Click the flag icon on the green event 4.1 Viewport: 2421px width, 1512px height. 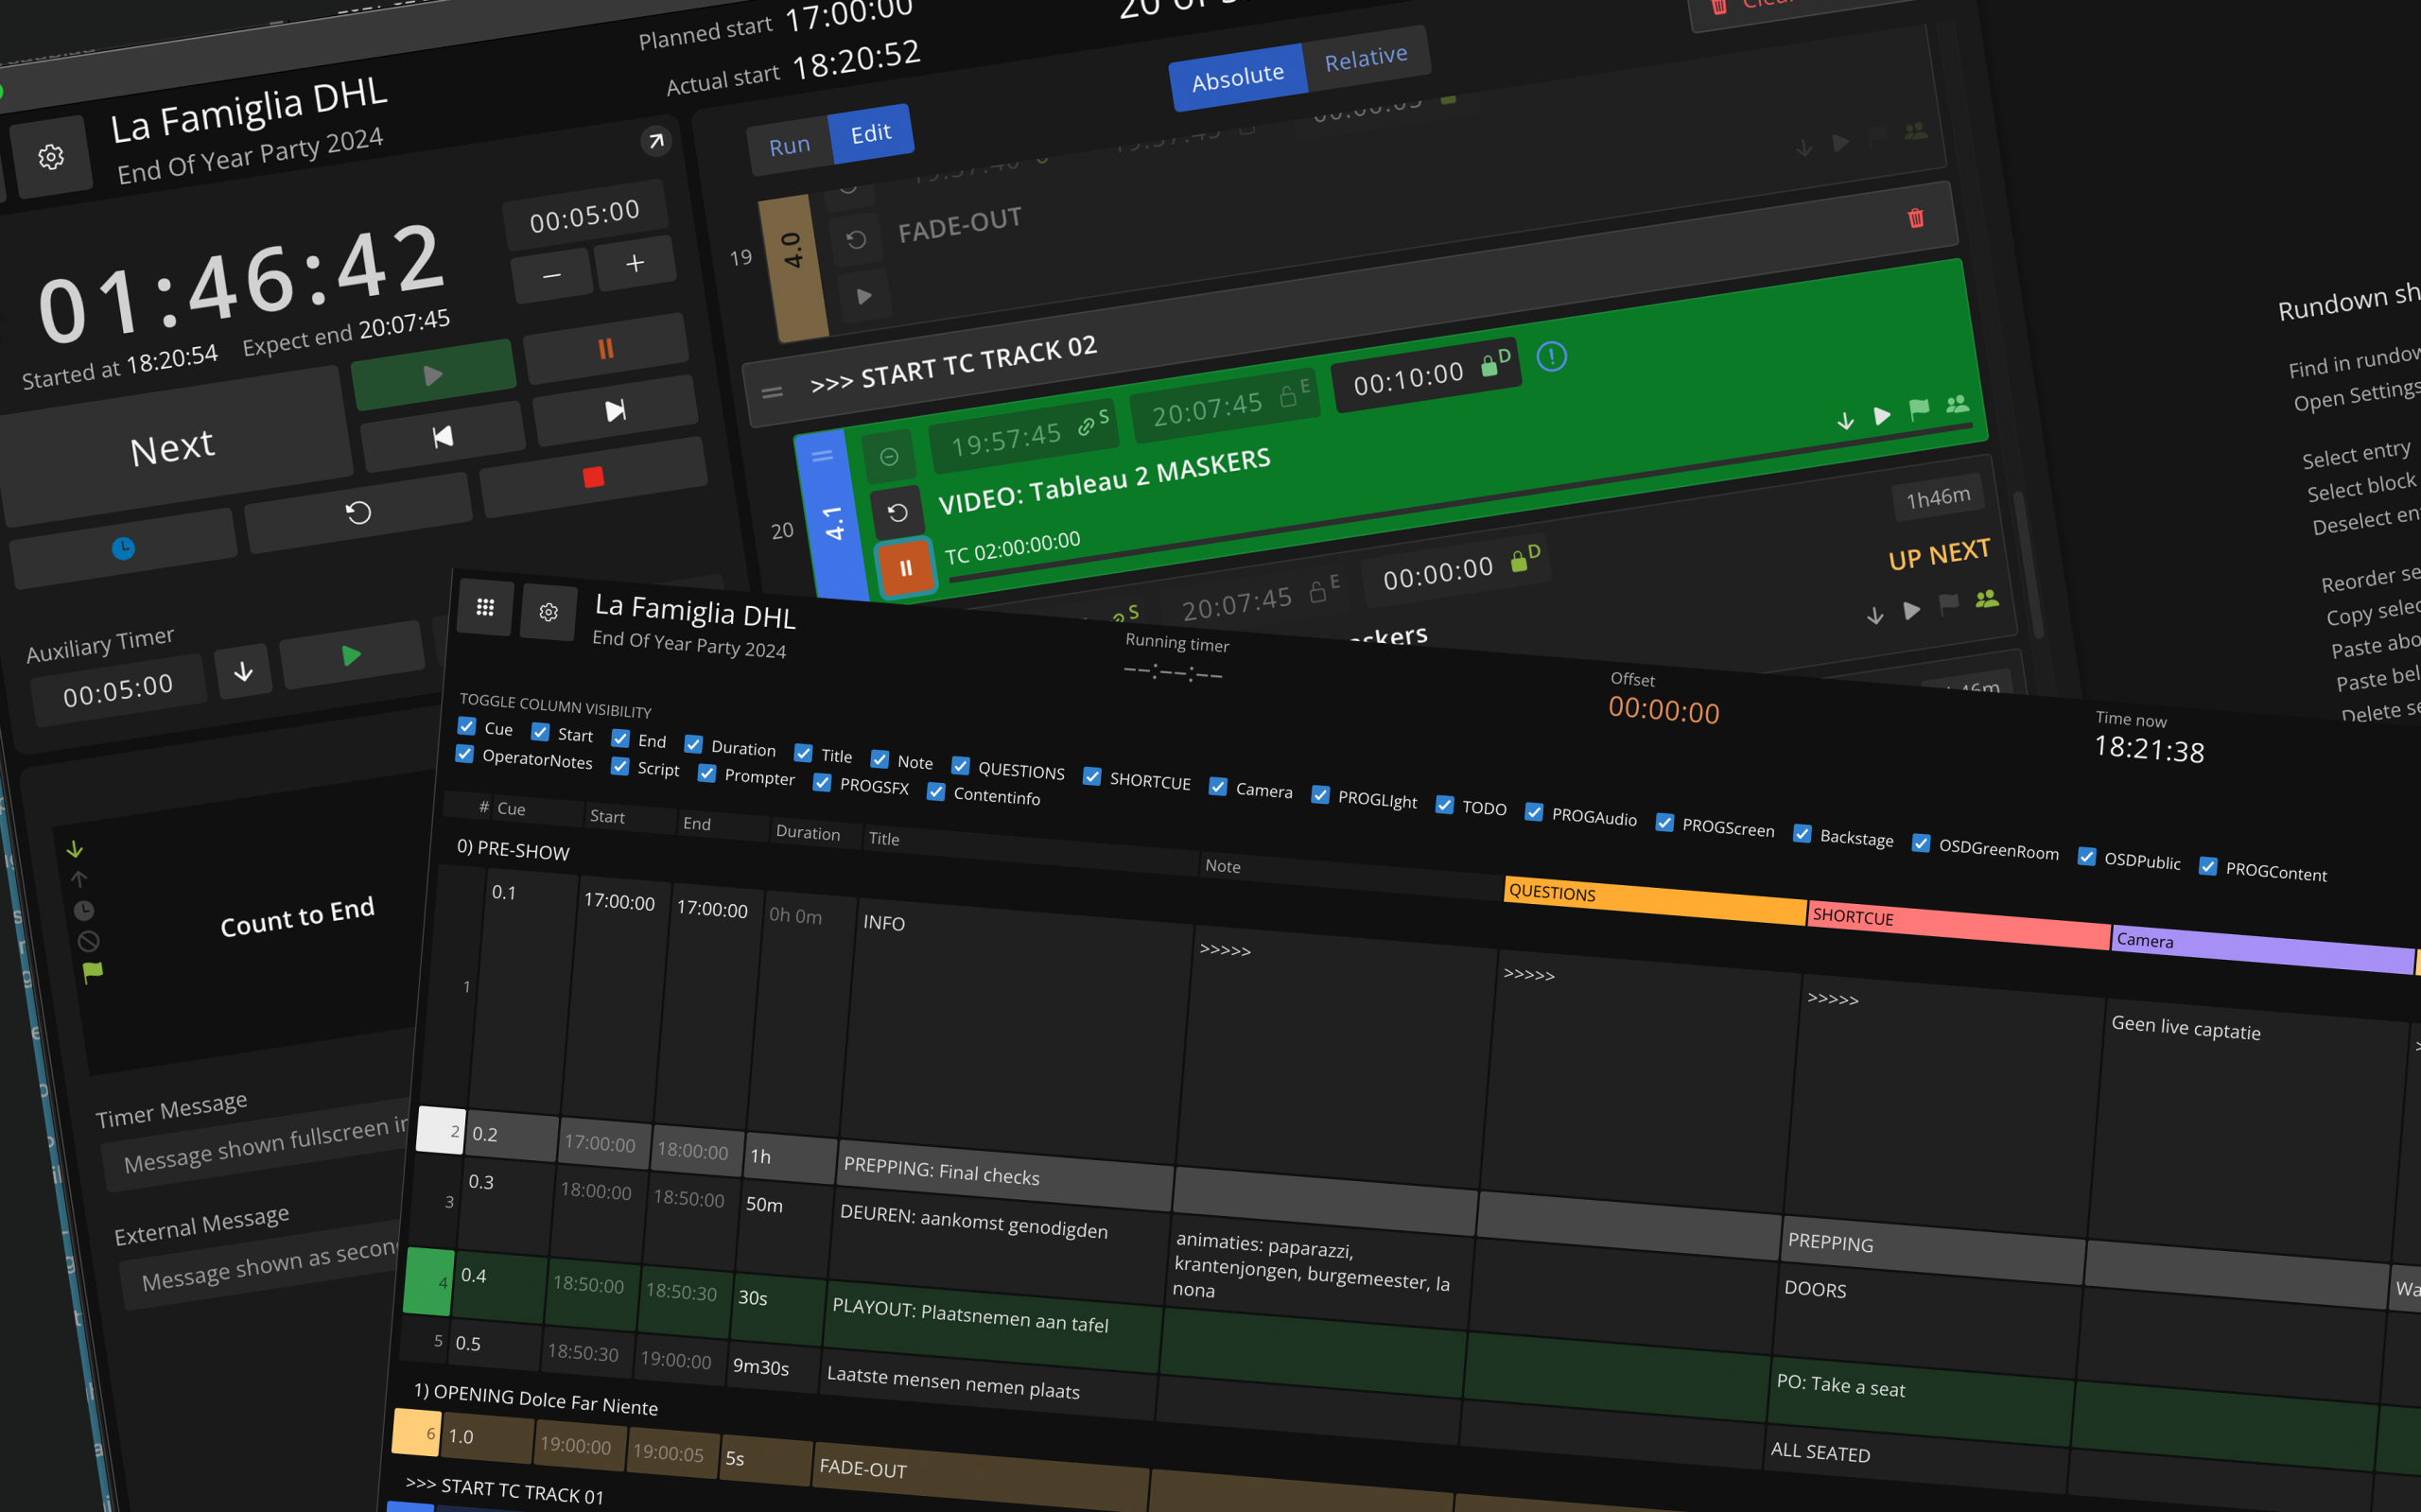pos(1918,409)
